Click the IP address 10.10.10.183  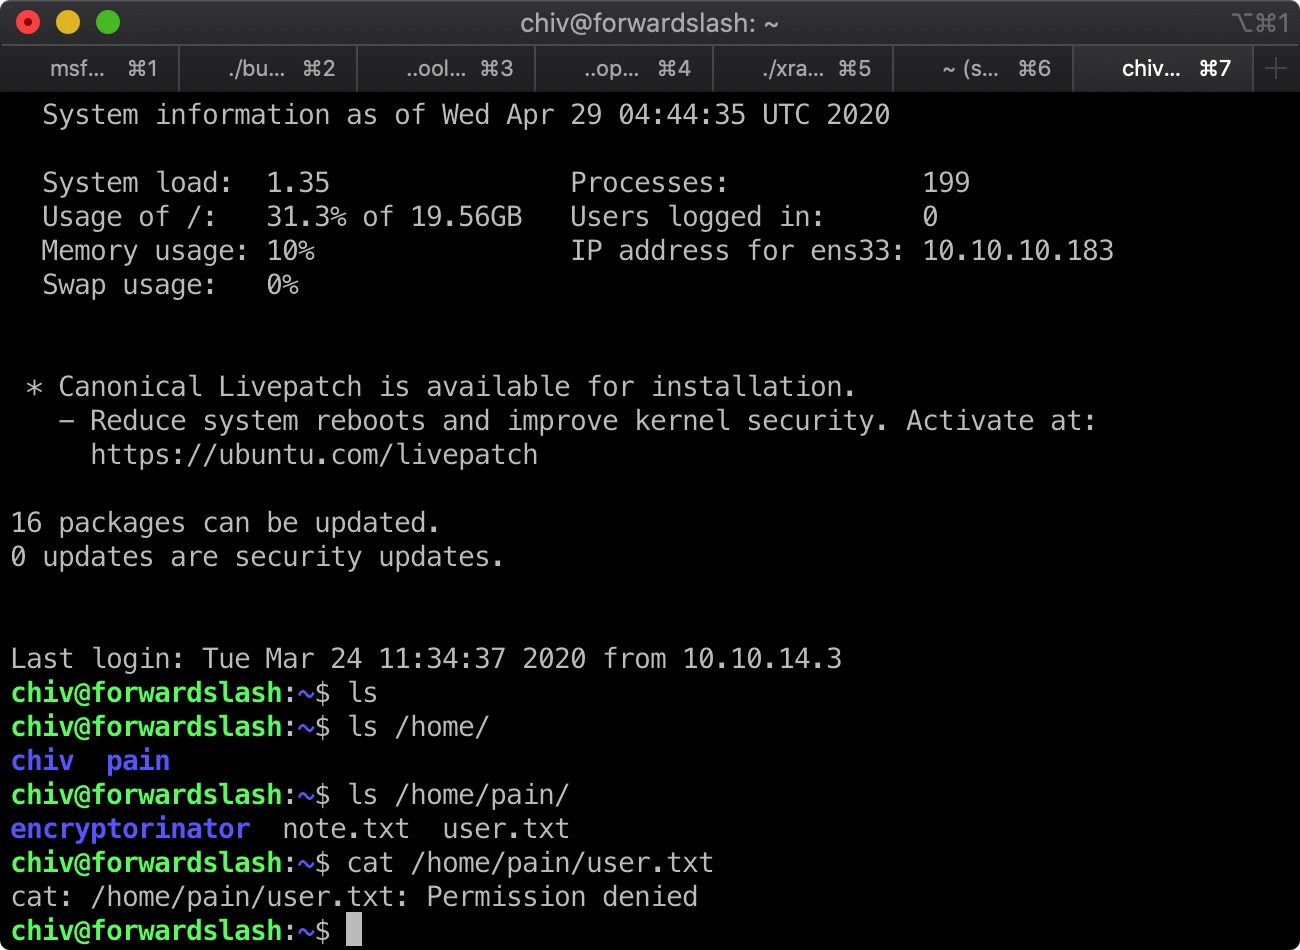click(1018, 251)
